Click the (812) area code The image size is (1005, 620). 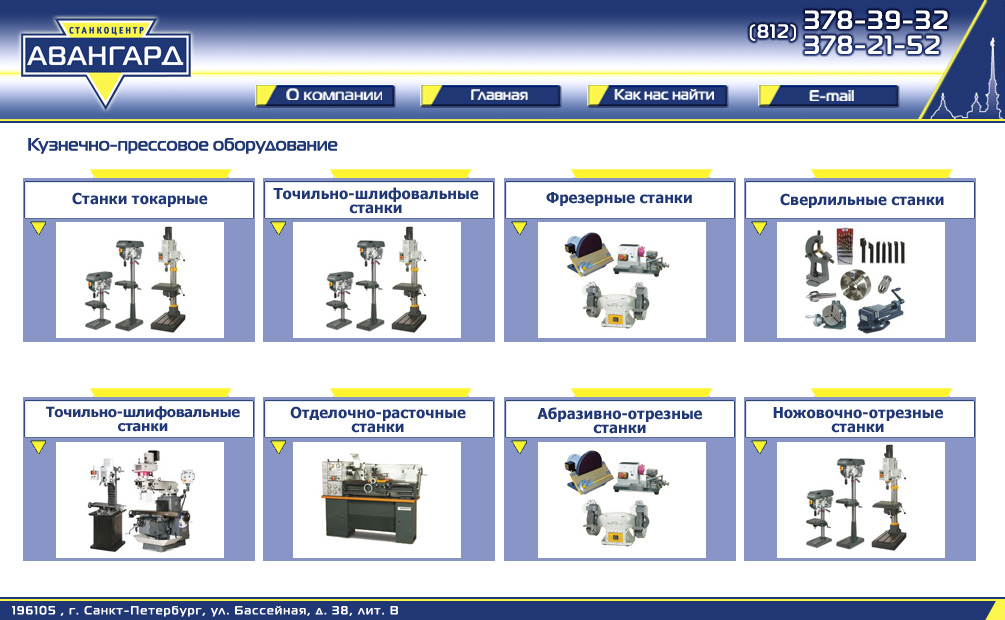(773, 31)
